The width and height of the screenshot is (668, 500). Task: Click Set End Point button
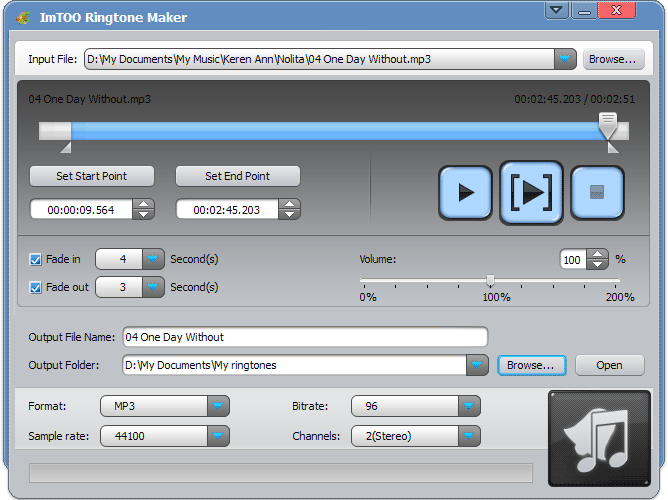(238, 176)
